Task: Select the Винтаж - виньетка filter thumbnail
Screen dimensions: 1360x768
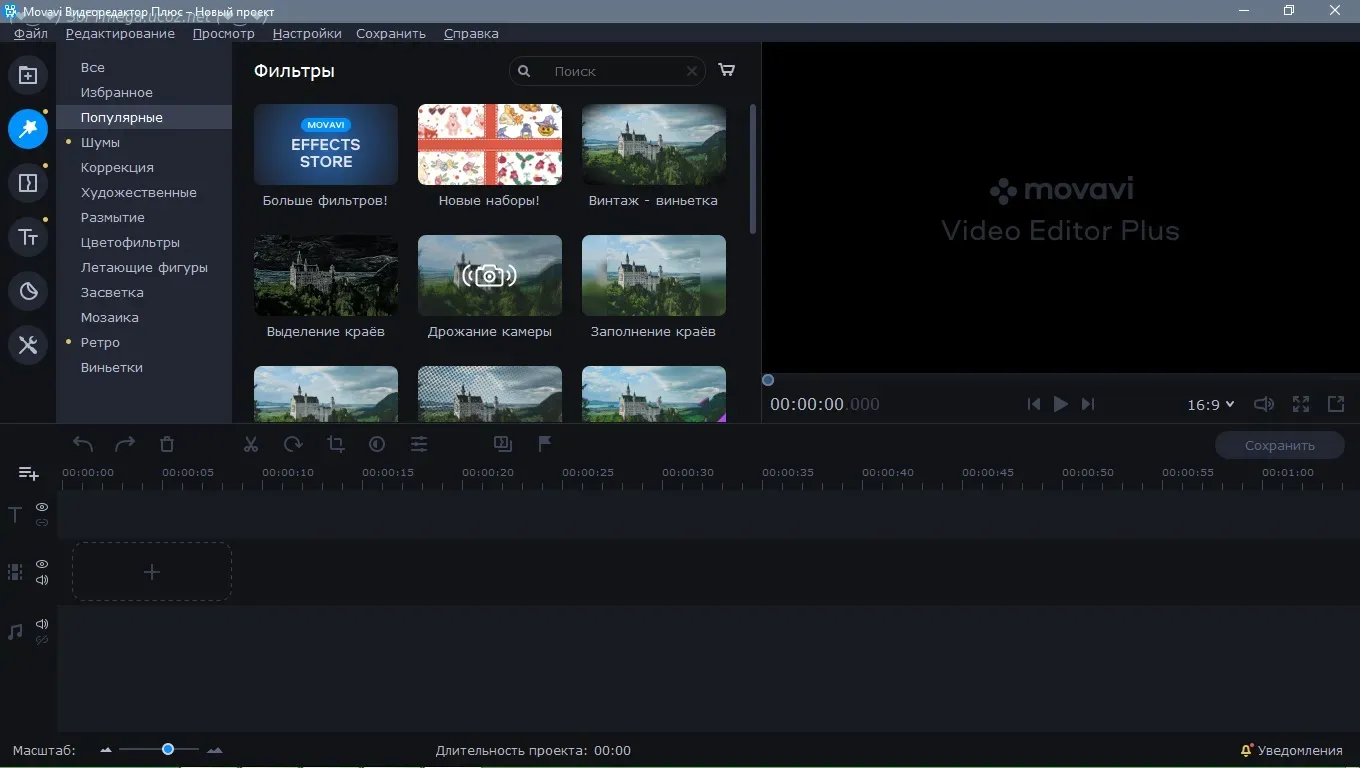Action: coord(653,145)
